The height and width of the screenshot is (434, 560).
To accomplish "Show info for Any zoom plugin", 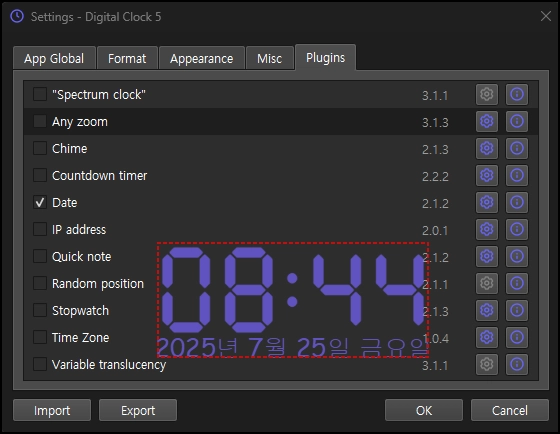I will [x=517, y=121].
